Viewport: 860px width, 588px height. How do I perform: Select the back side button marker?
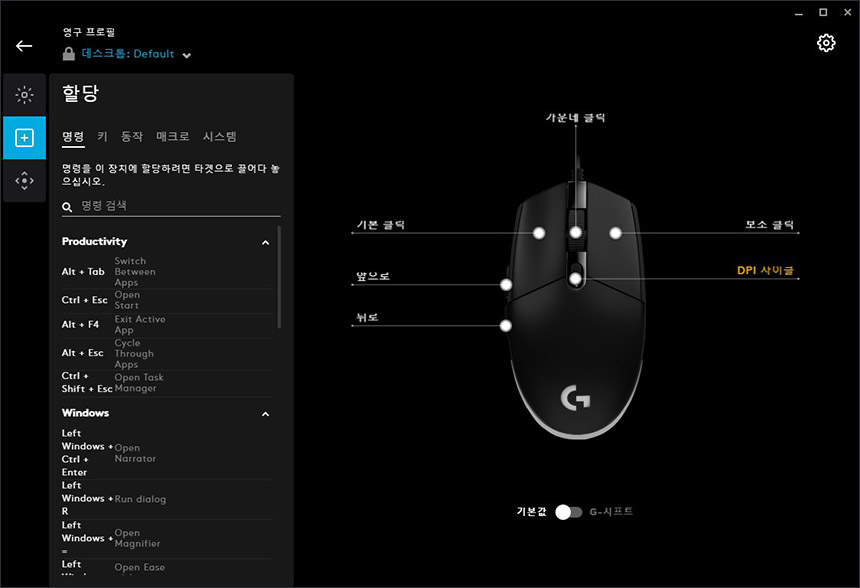pyautogui.click(x=506, y=326)
